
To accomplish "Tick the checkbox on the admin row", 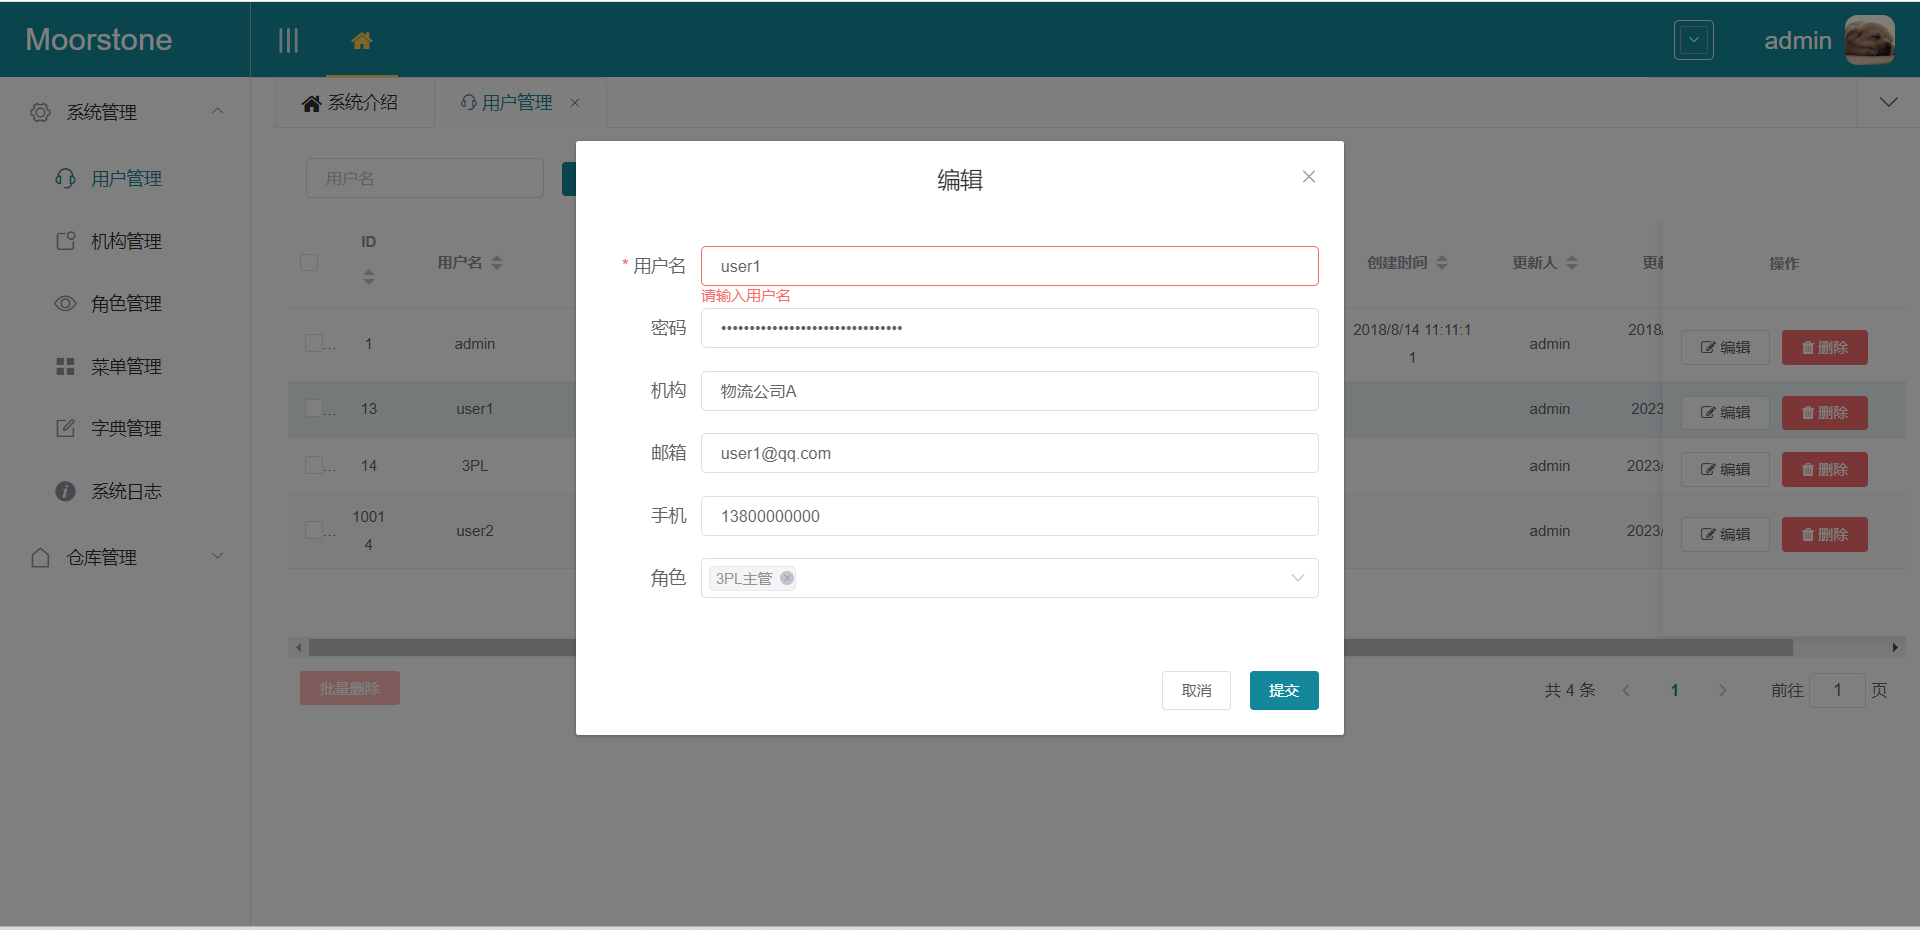I will tap(311, 343).
